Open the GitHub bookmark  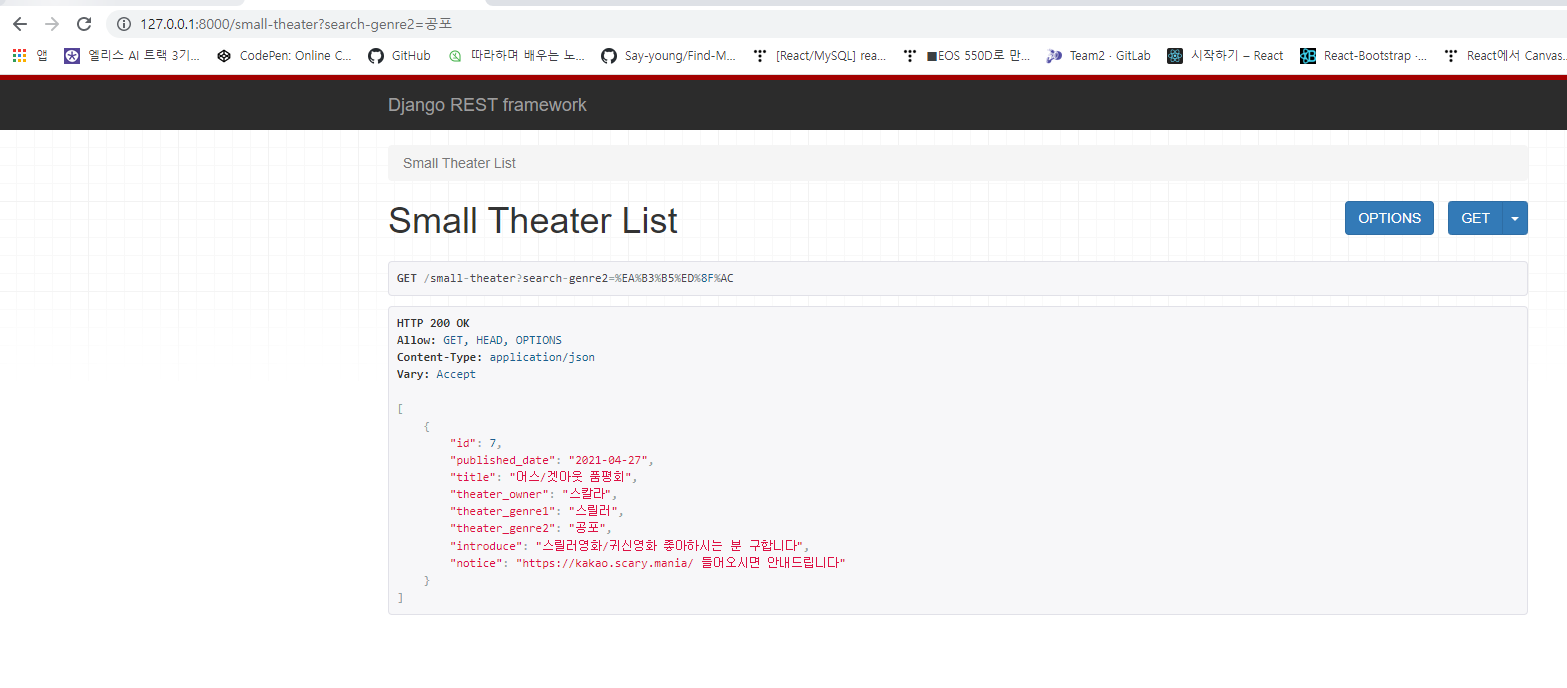399,56
